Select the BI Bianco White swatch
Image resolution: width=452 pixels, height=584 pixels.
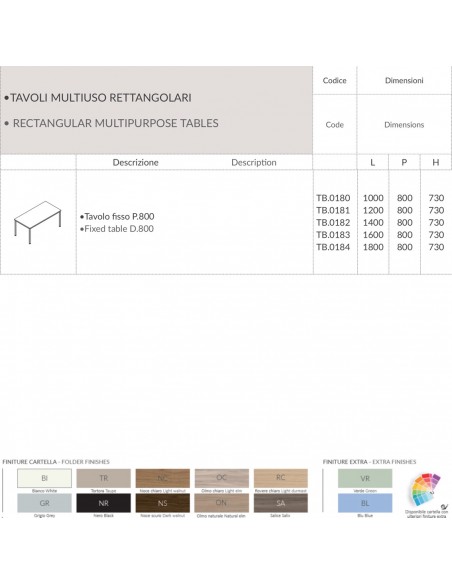coord(44,478)
